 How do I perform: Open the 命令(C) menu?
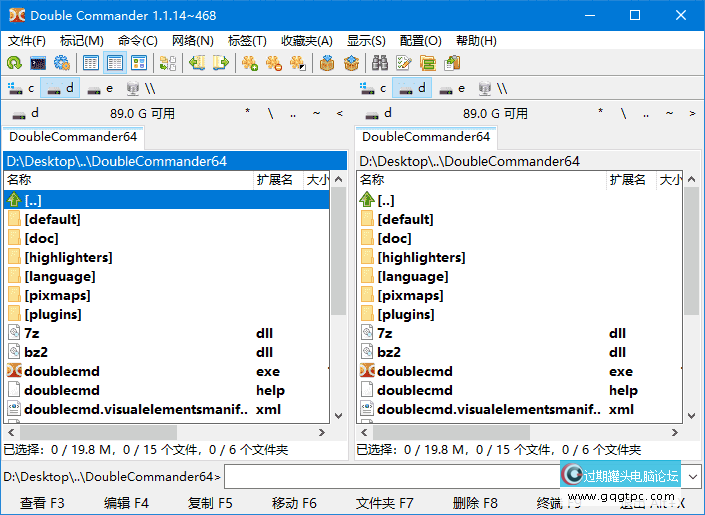pyautogui.click(x=137, y=41)
